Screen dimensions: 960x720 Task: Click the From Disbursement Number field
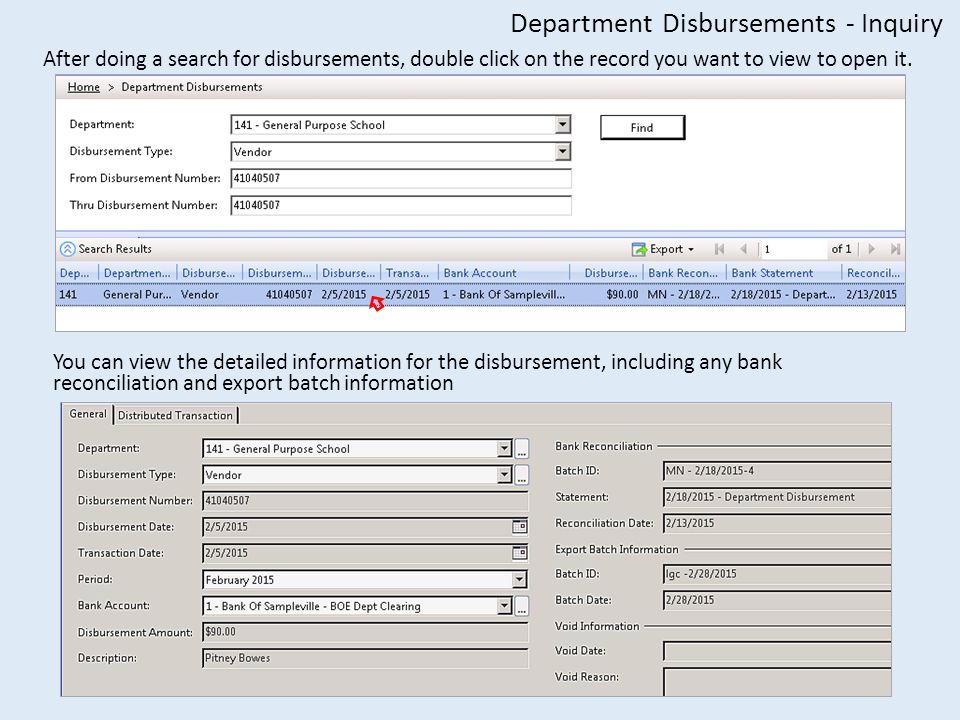point(401,178)
